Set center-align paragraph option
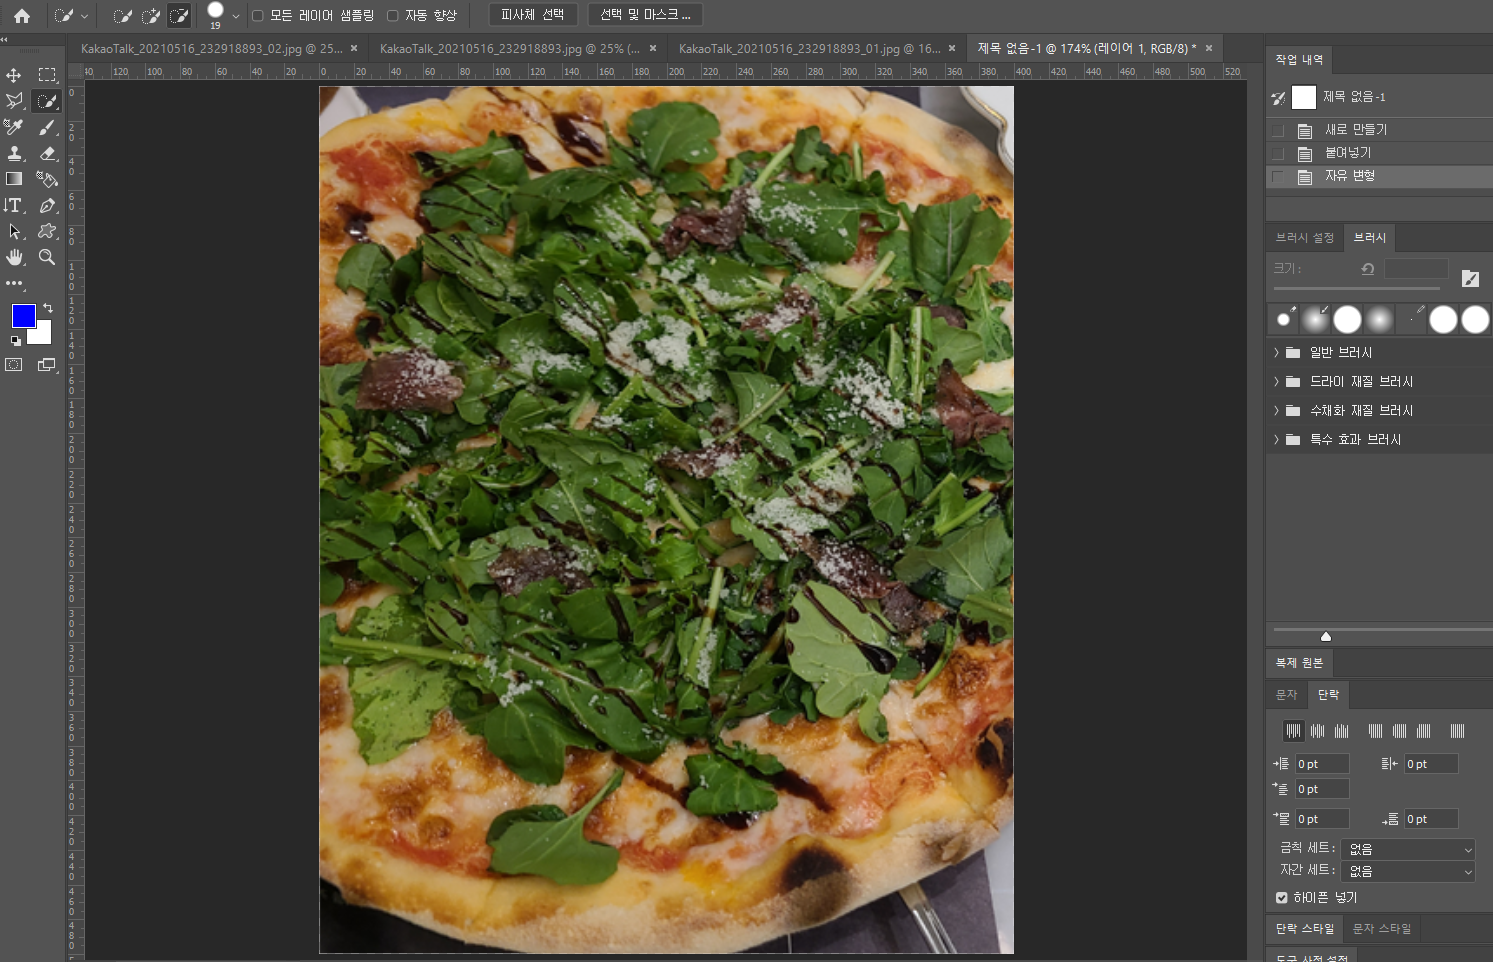This screenshot has height=962, width=1493. (1317, 731)
